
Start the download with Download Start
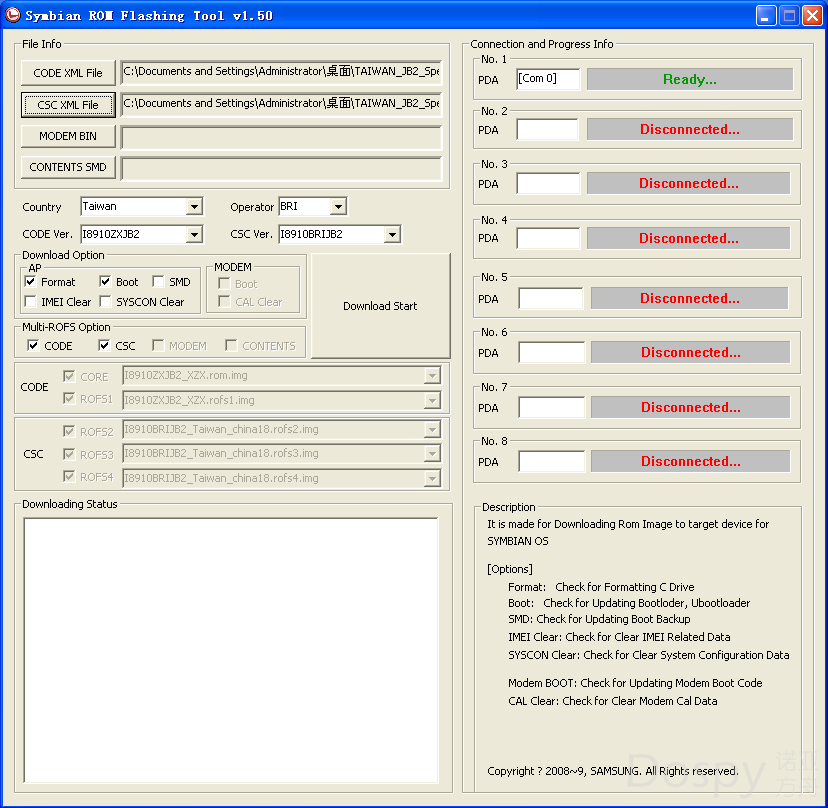click(380, 306)
